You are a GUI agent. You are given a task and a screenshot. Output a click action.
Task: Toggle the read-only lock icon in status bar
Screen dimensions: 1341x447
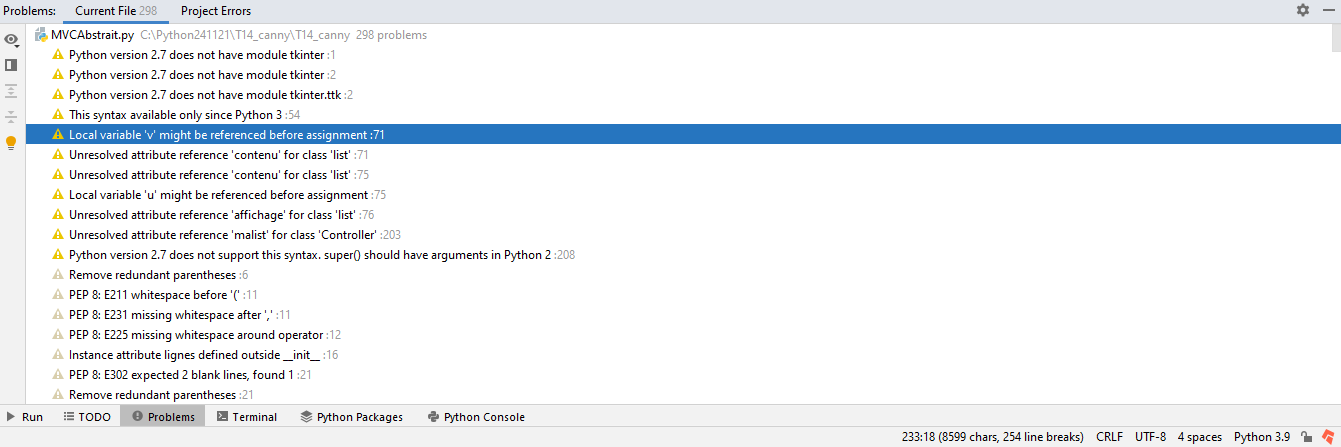pos(1306,437)
